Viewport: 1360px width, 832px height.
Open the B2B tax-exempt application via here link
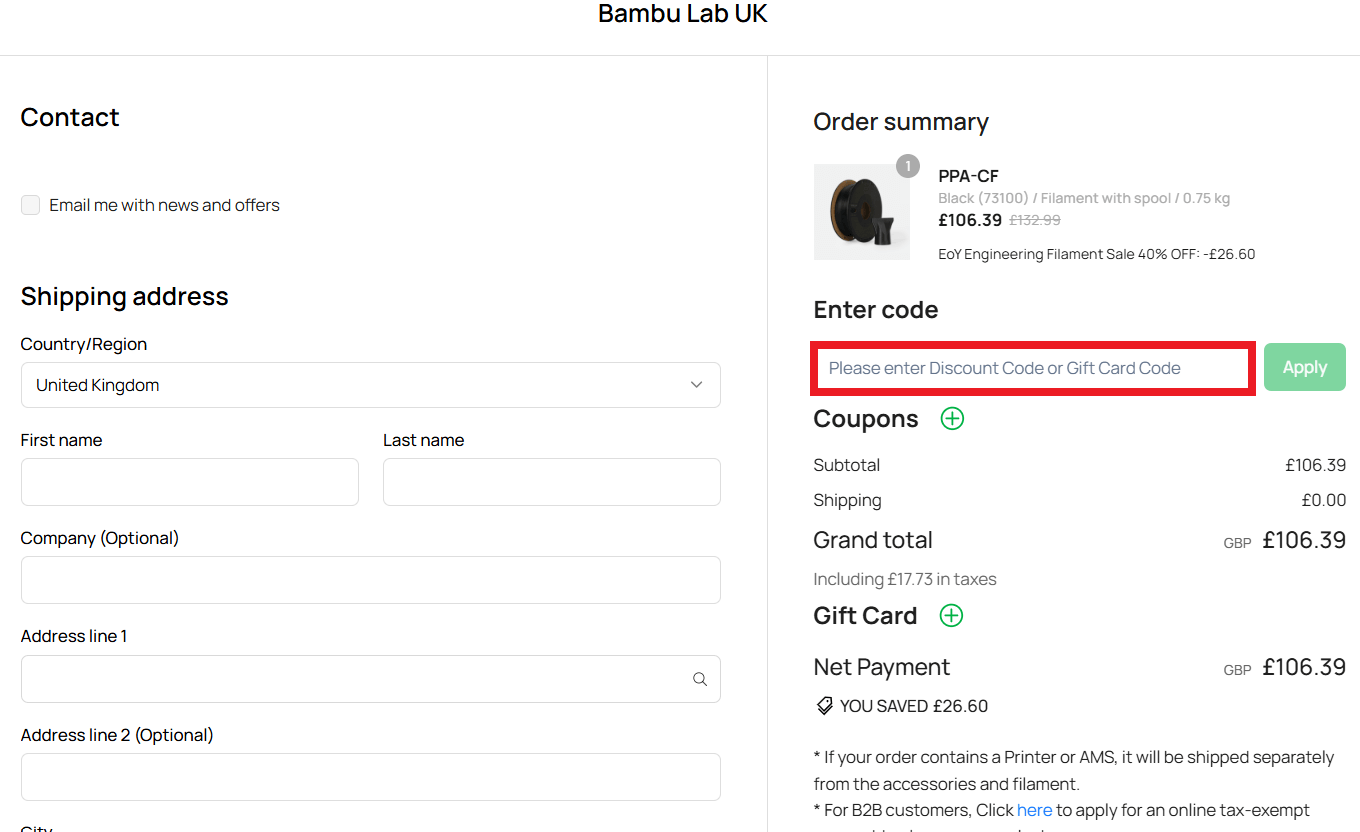point(1035,810)
